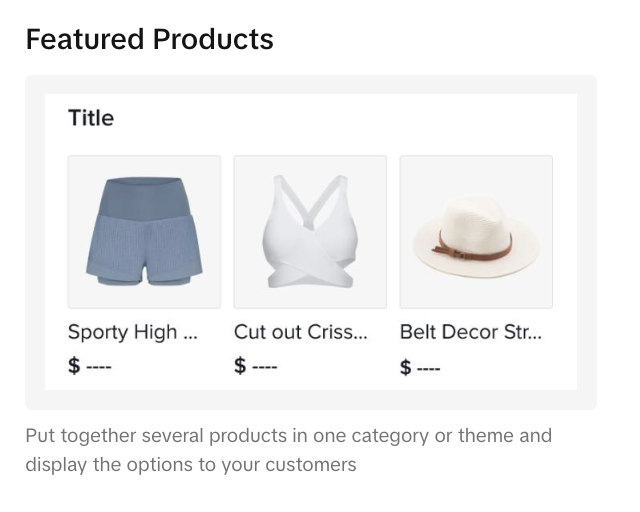Click the "display the options to your customers" line
Viewport: 640px width, 512px height.
(x=191, y=465)
